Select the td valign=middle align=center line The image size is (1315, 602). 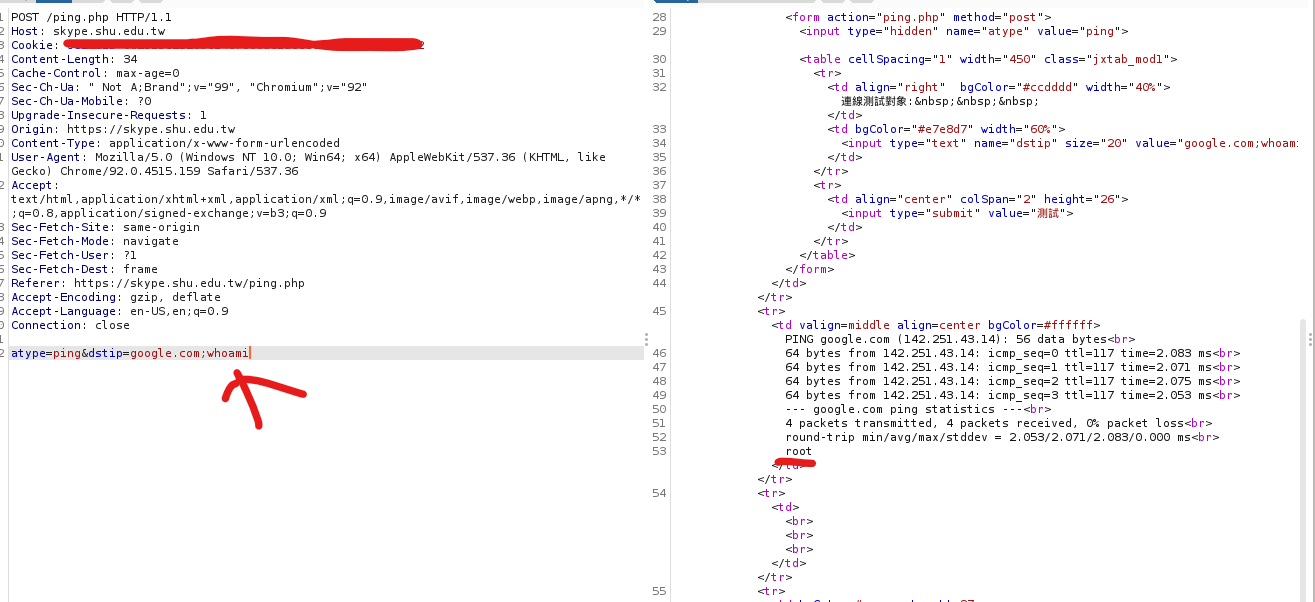pos(935,325)
